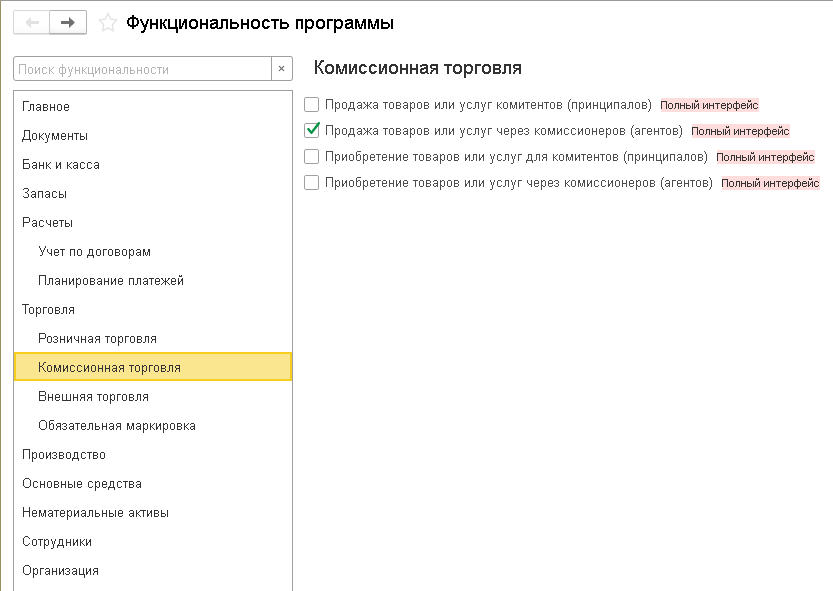The image size is (833, 591).
Task: Click the forward navigation arrow
Action: (x=68, y=22)
